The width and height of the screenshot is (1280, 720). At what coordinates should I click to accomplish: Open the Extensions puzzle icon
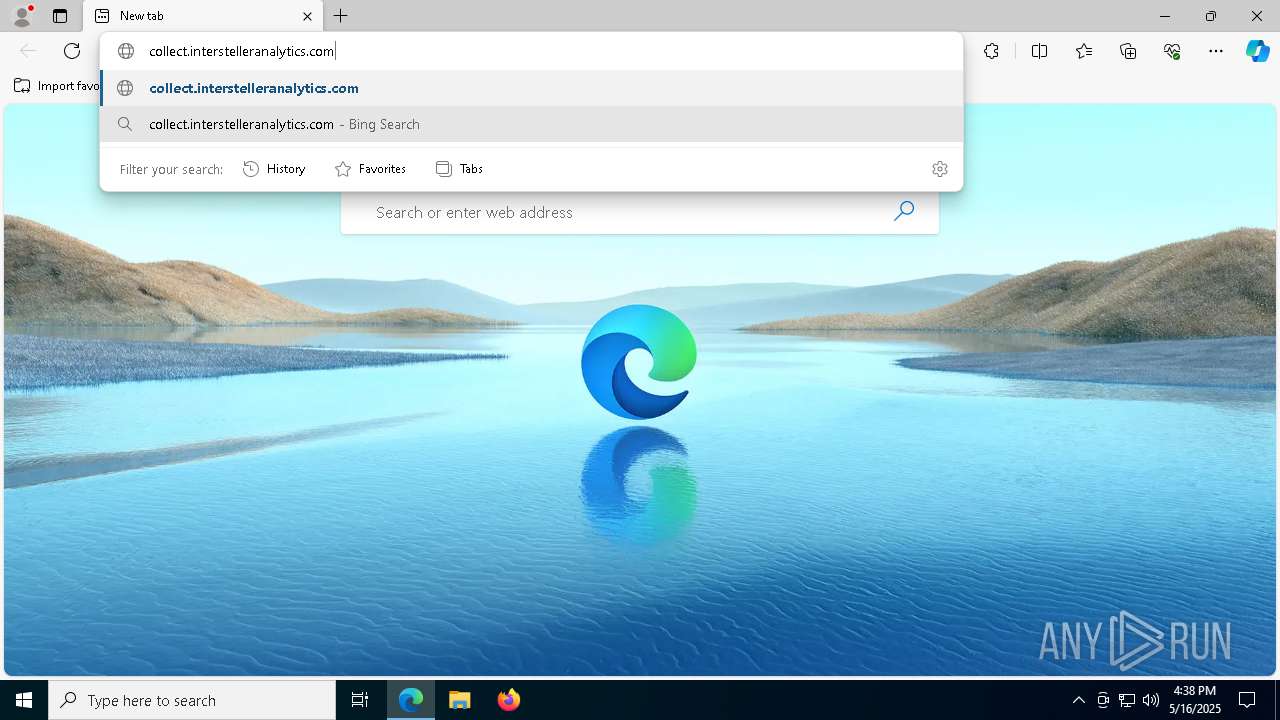[x=991, y=51]
